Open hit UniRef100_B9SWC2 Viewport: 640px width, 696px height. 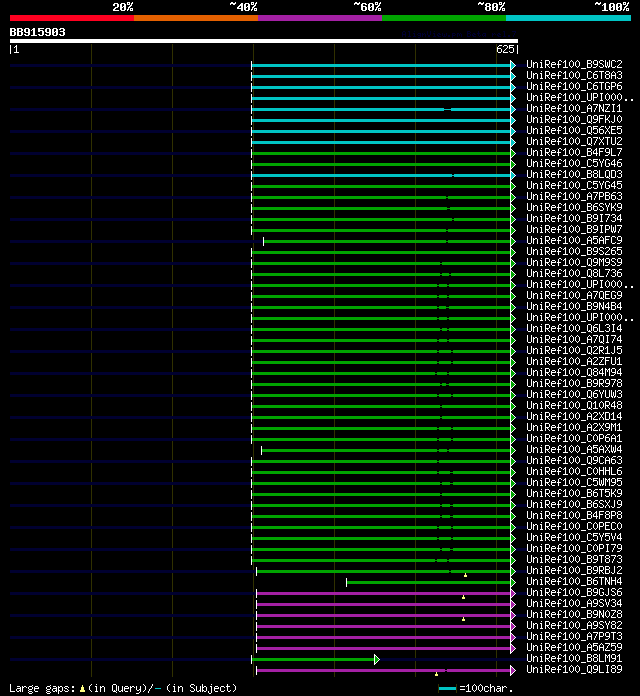(x=574, y=64)
